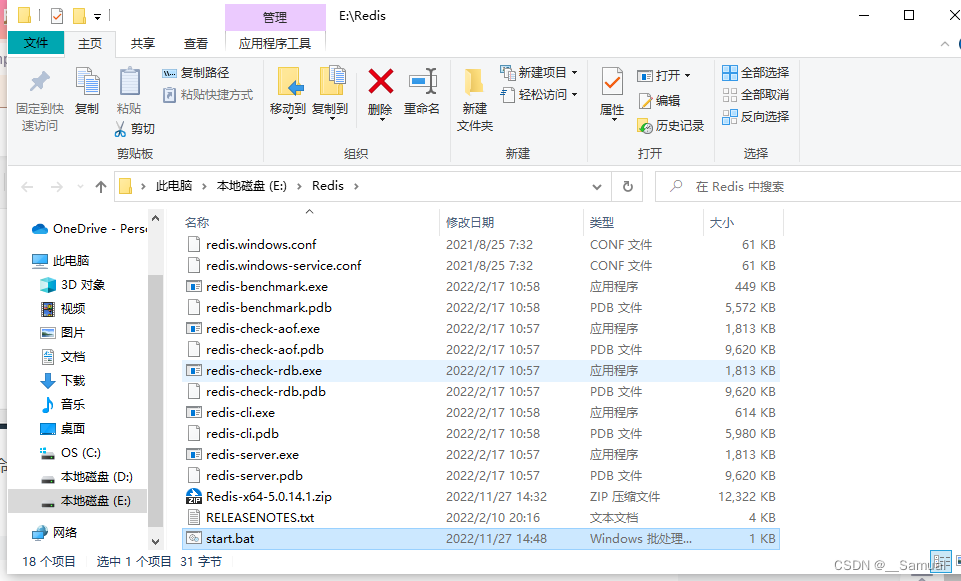
Task: Click nav pane scroll up arrow
Action: [156, 219]
